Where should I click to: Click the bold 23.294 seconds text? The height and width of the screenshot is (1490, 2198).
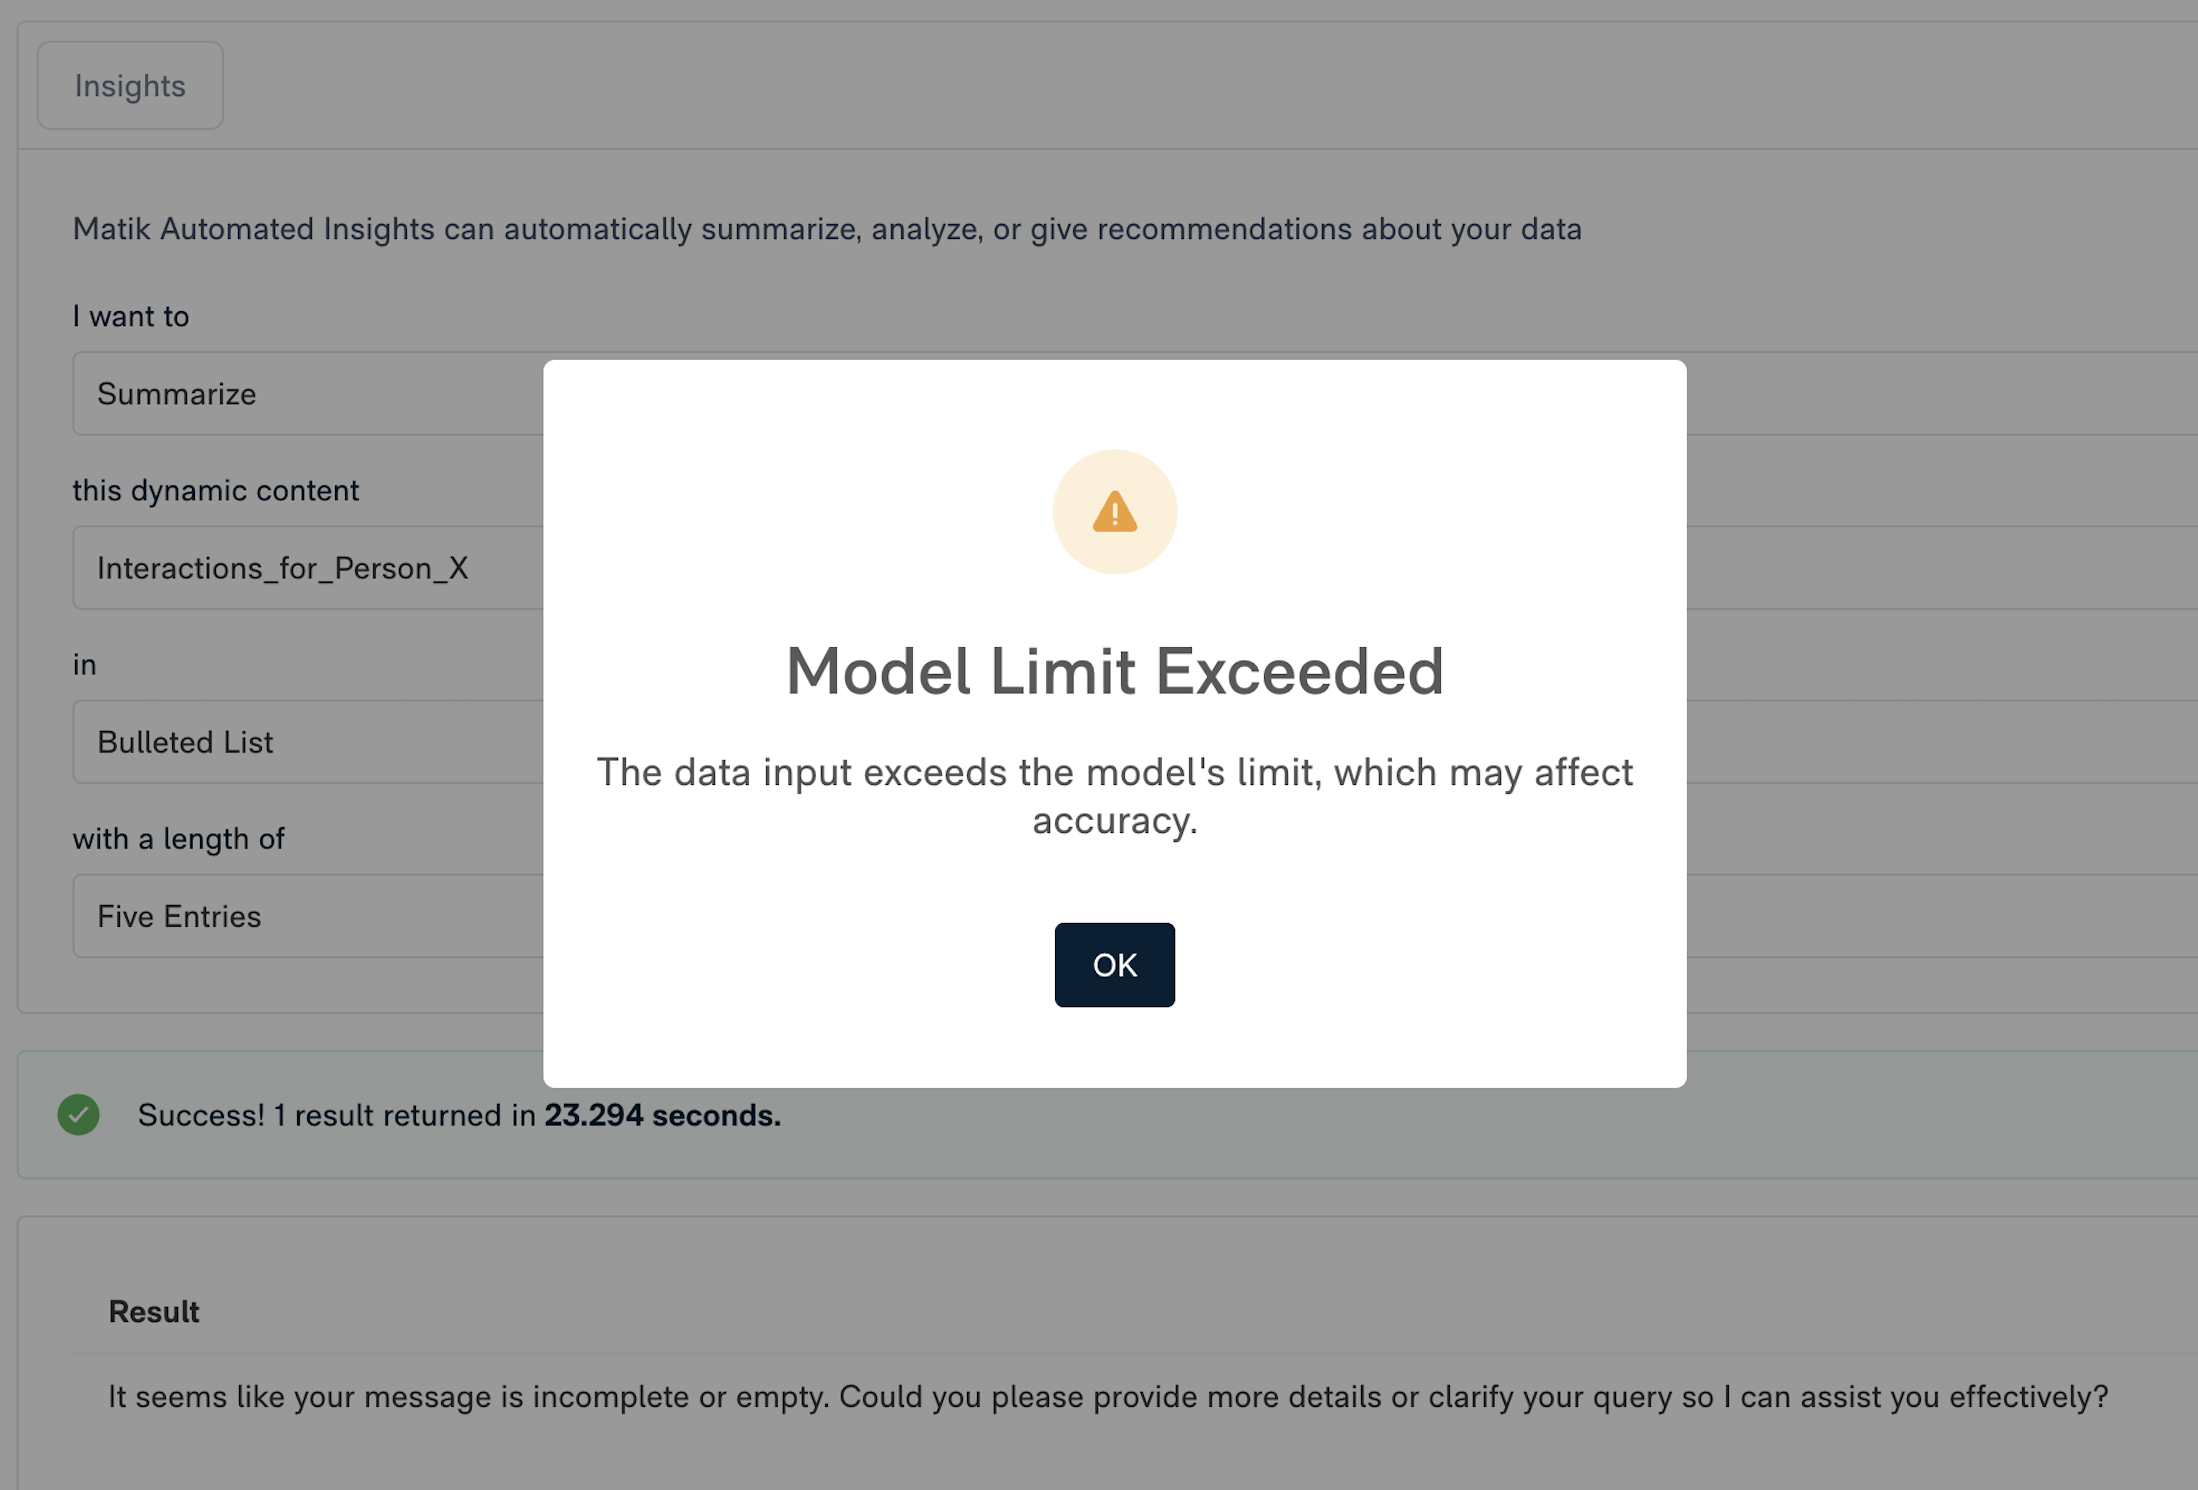point(661,1115)
